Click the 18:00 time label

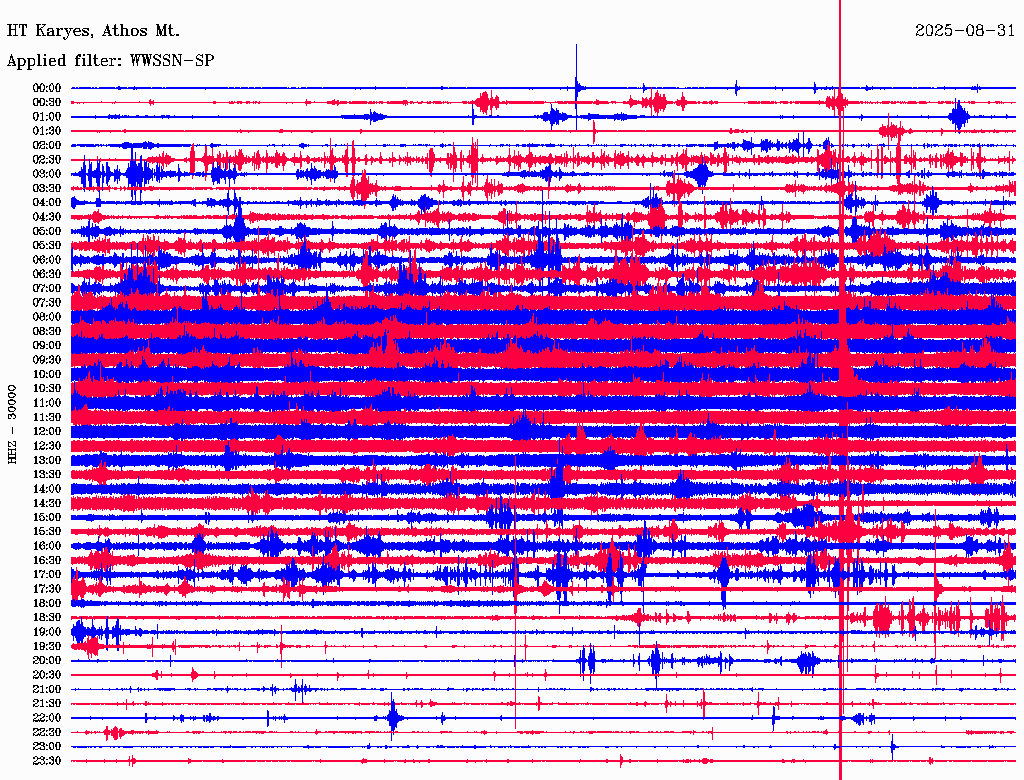click(47, 603)
